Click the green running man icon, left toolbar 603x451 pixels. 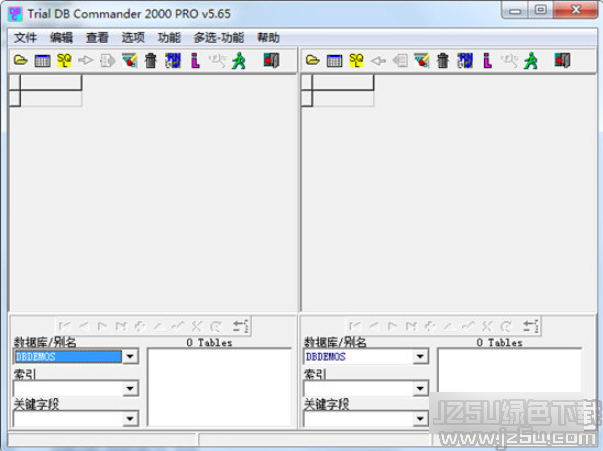[x=238, y=61]
